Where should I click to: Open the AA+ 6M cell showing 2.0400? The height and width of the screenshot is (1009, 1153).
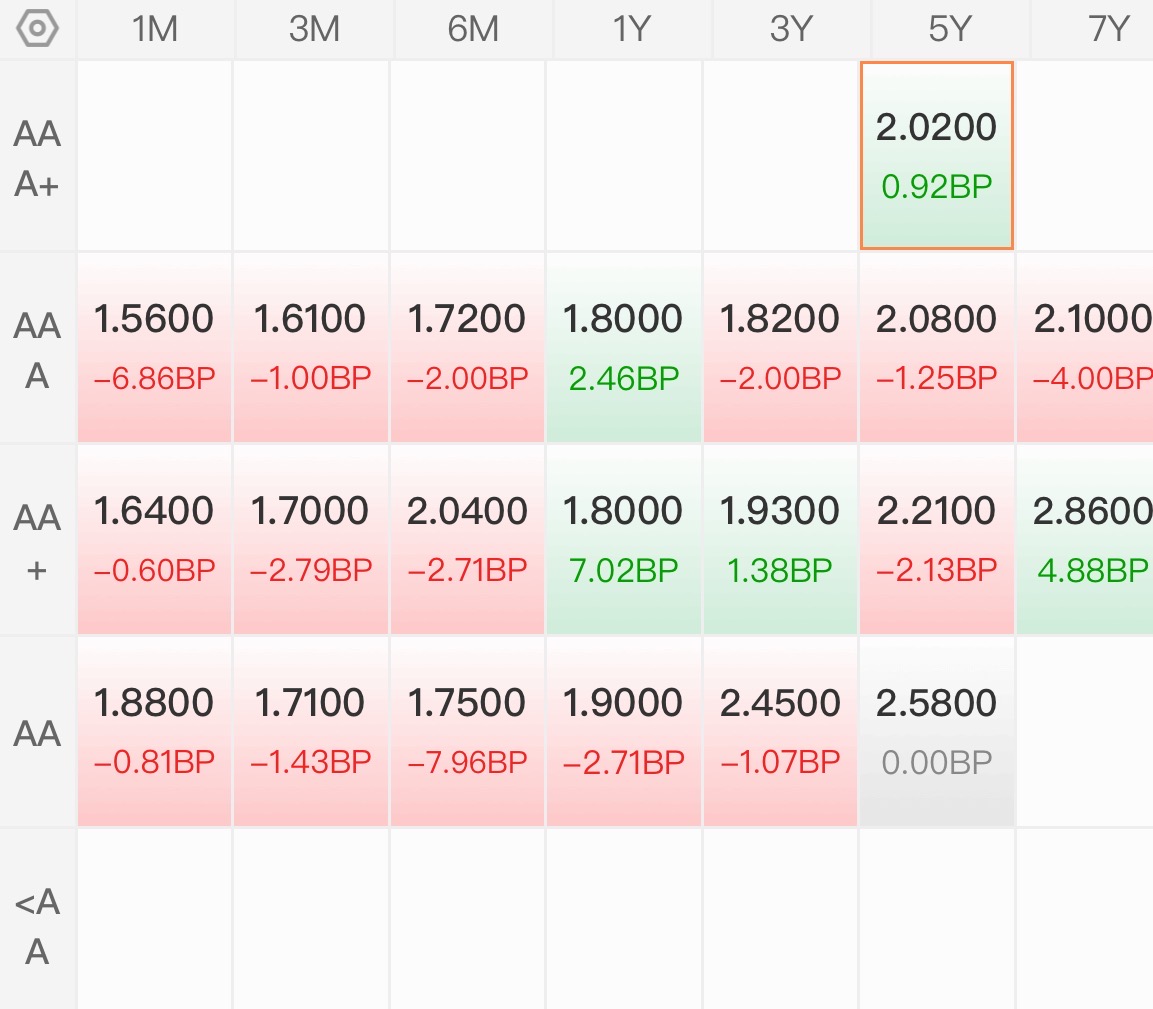pyautogui.click(x=467, y=540)
